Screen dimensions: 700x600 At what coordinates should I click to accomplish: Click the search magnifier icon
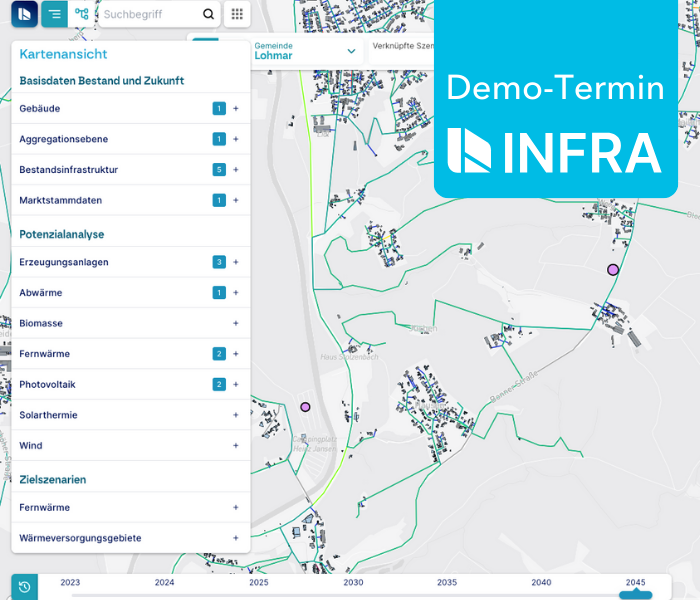tap(208, 14)
